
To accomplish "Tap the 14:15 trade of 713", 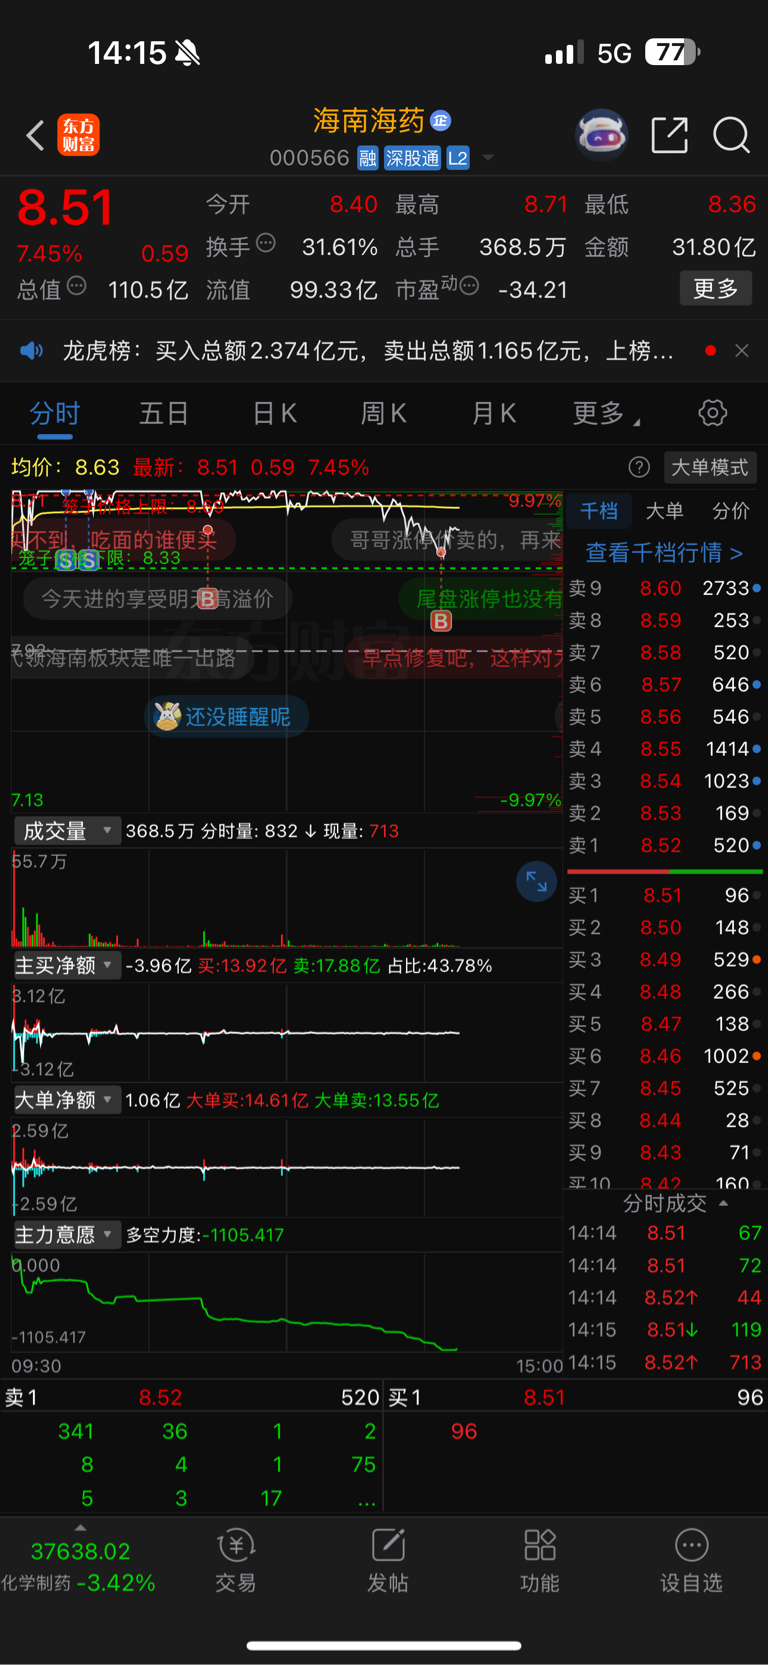I will click(x=665, y=1362).
